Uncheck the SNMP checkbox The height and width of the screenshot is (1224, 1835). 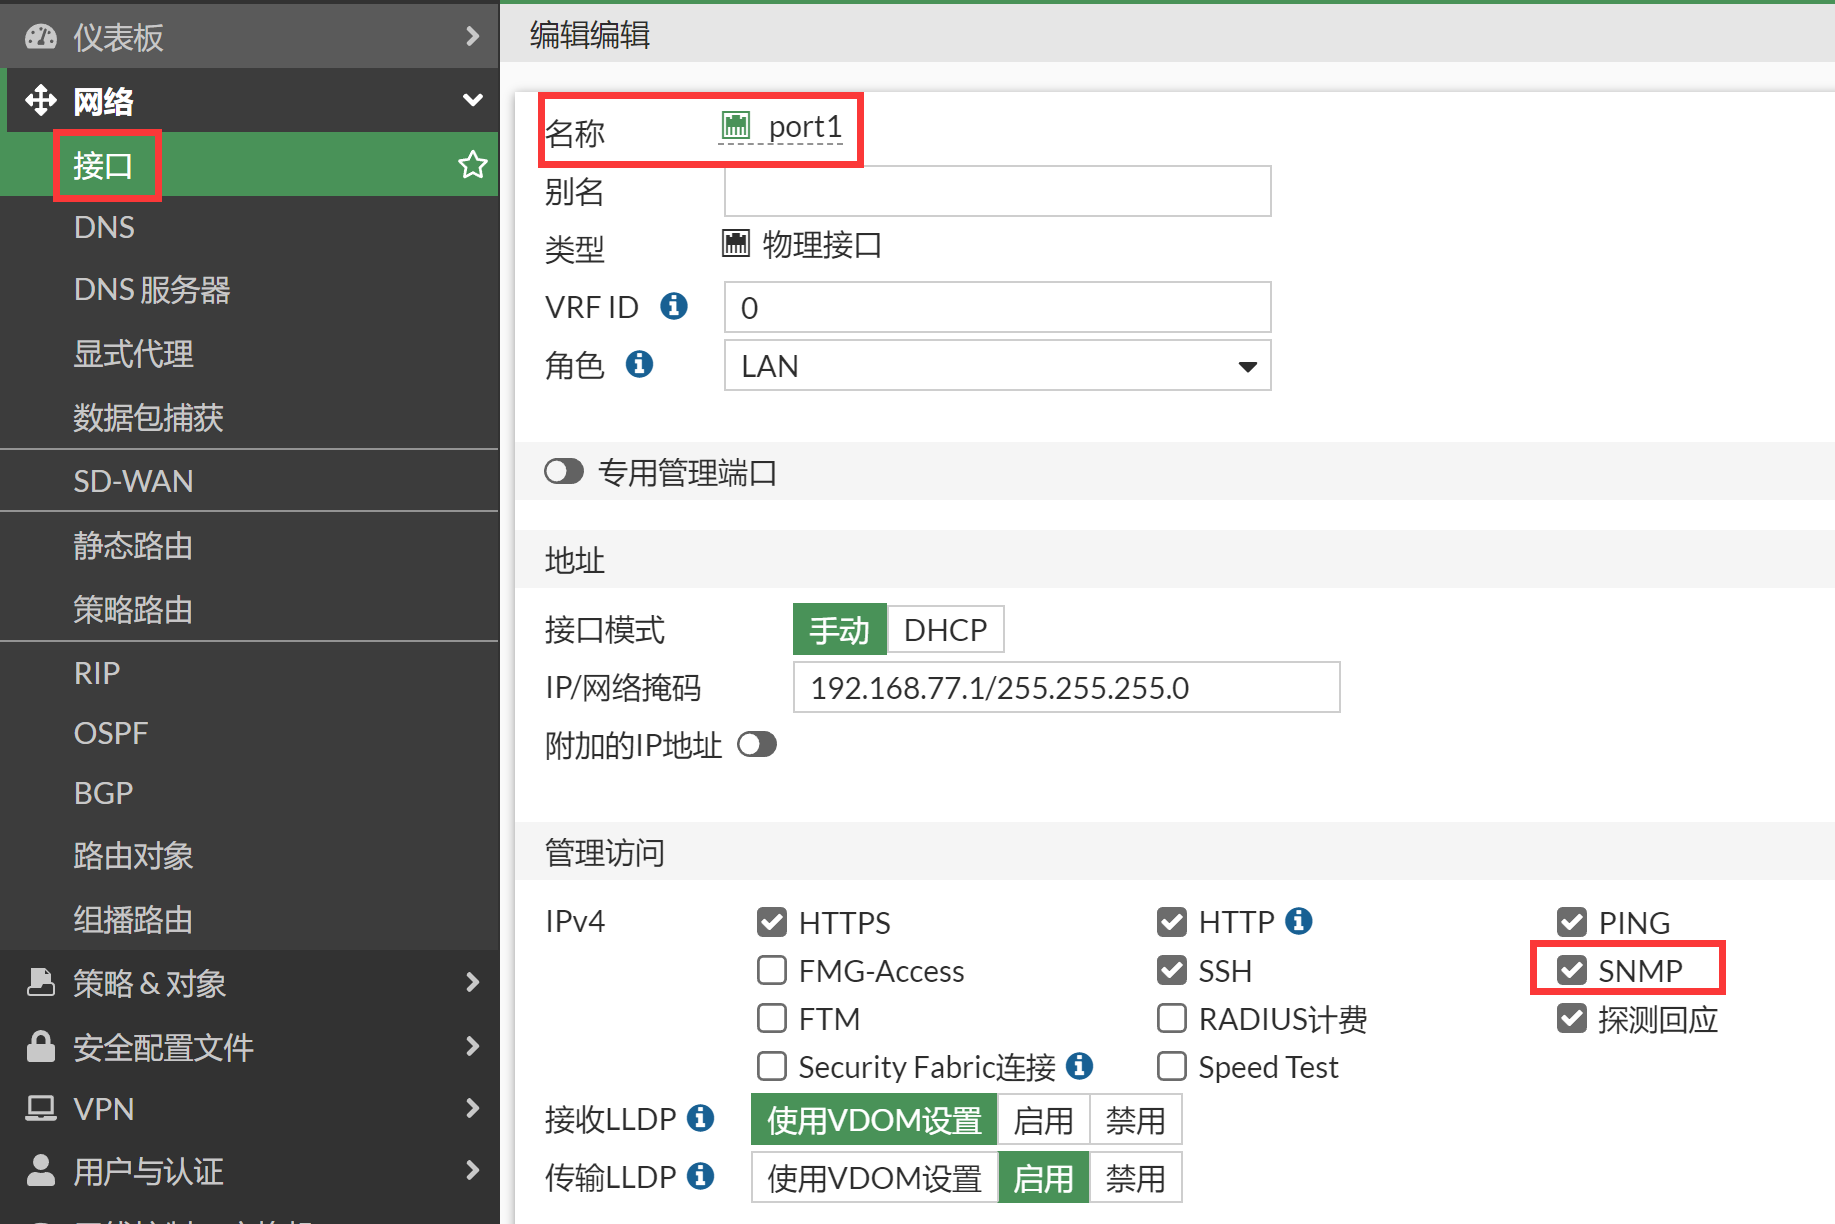tap(1572, 970)
